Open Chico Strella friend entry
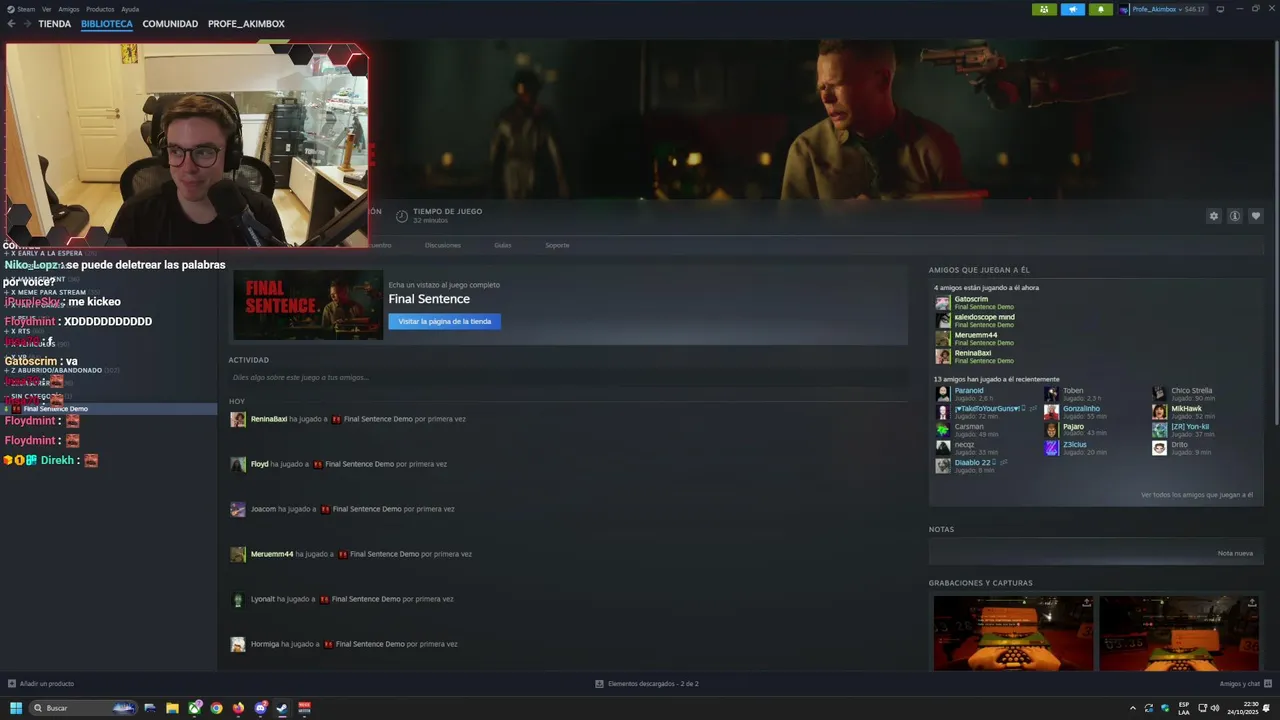 click(x=1183, y=394)
